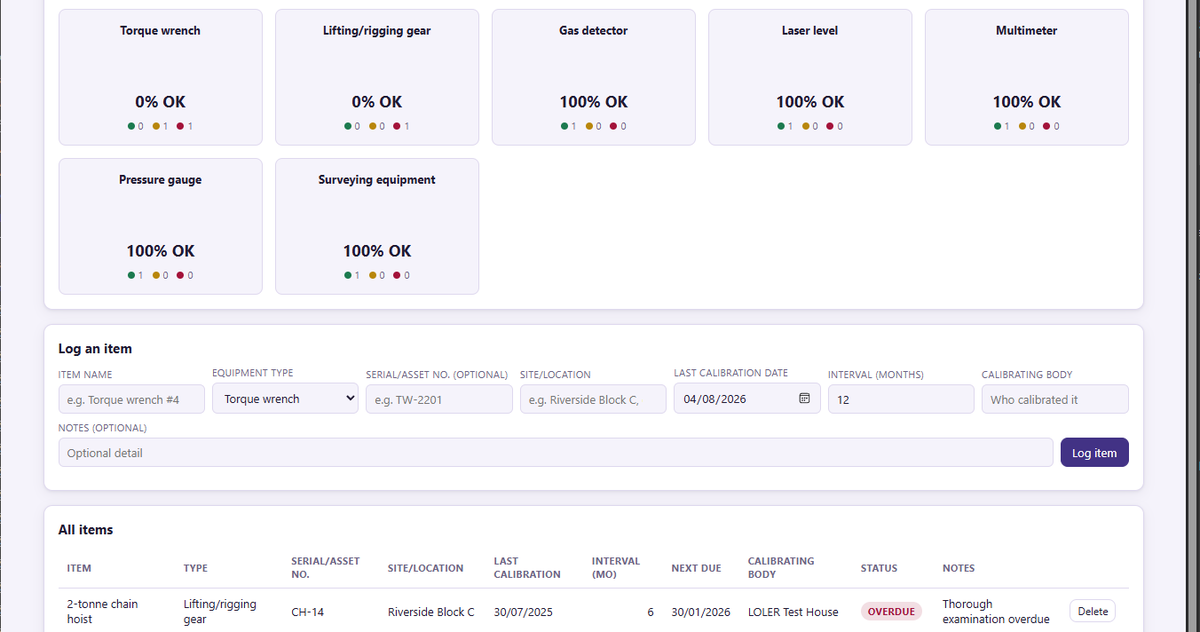Click the STATUS column header
This screenshot has width=1200, height=632.
879,568
